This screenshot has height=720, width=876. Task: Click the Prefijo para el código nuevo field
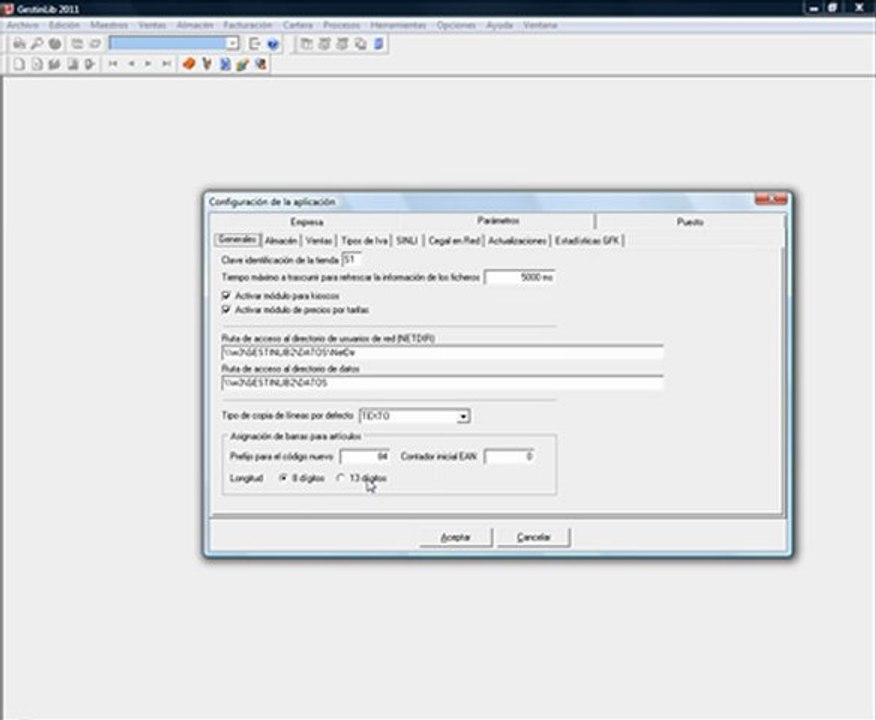click(x=364, y=457)
